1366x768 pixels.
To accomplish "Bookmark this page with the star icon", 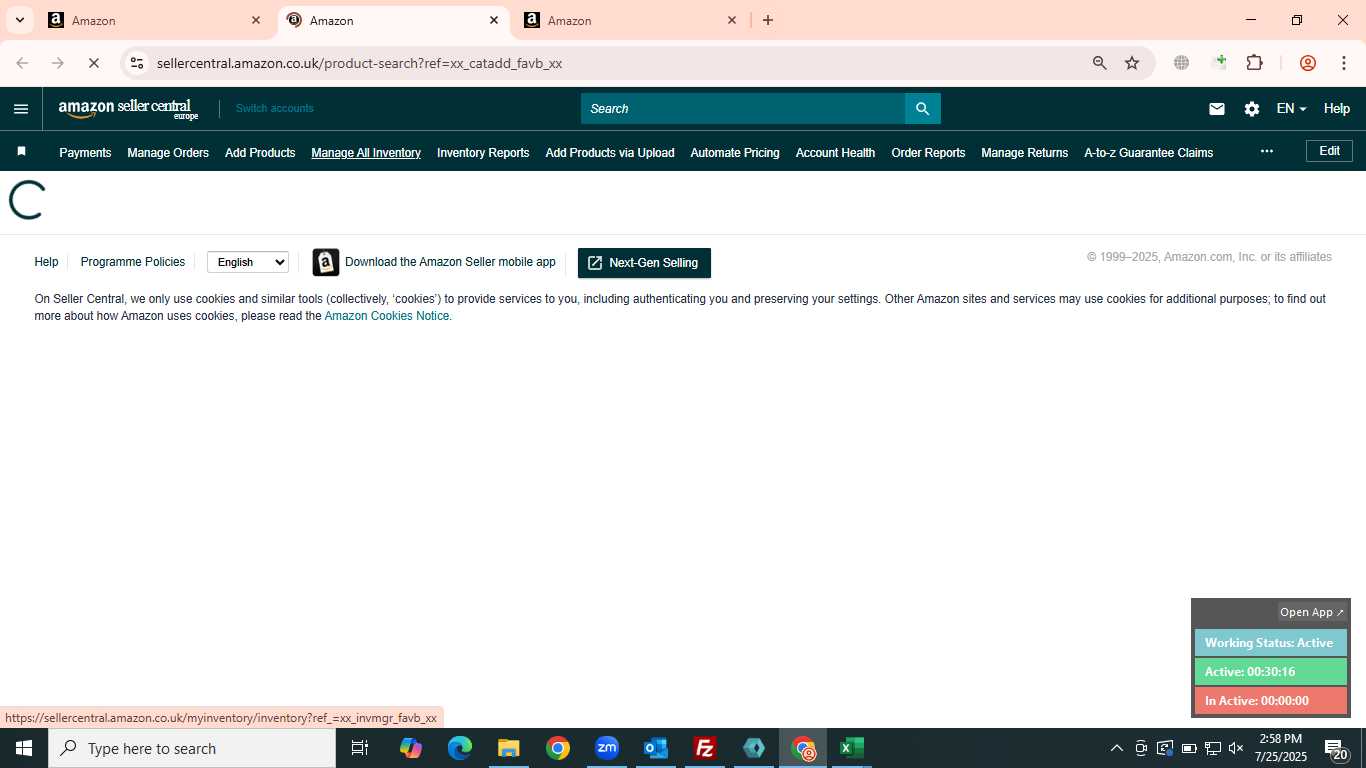I will click(x=1132, y=63).
